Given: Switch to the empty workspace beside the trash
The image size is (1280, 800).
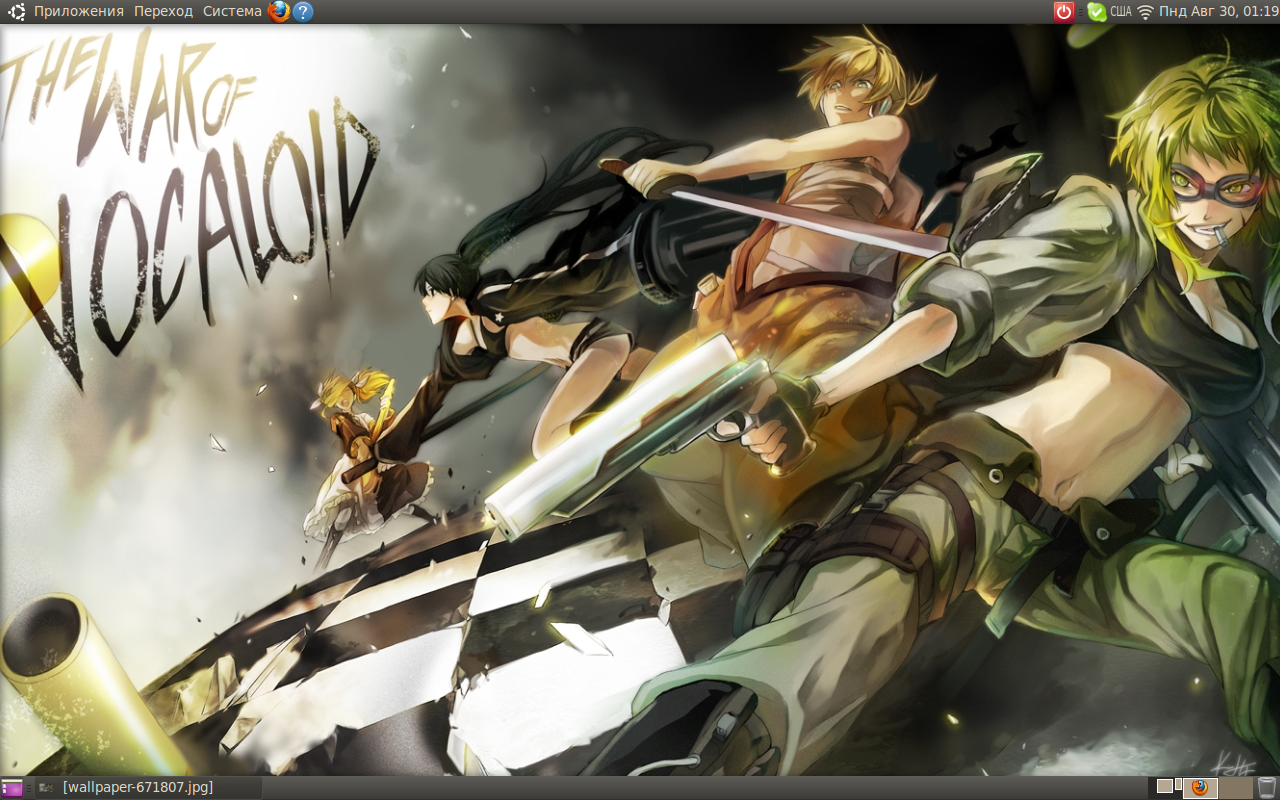Looking at the screenshot, I should tap(1235, 787).
